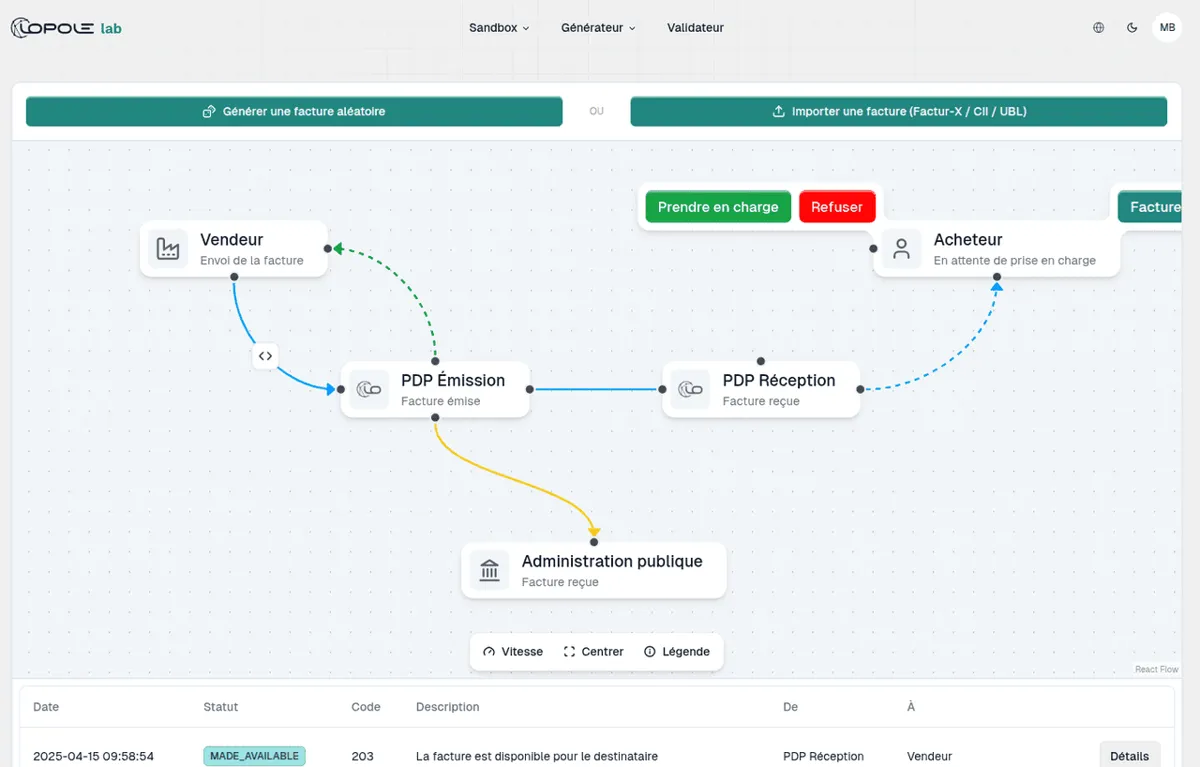Open the MB user avatar menu
Image resolution: width=1200 pixels, height=767 pixels.
coord(1167,28)
